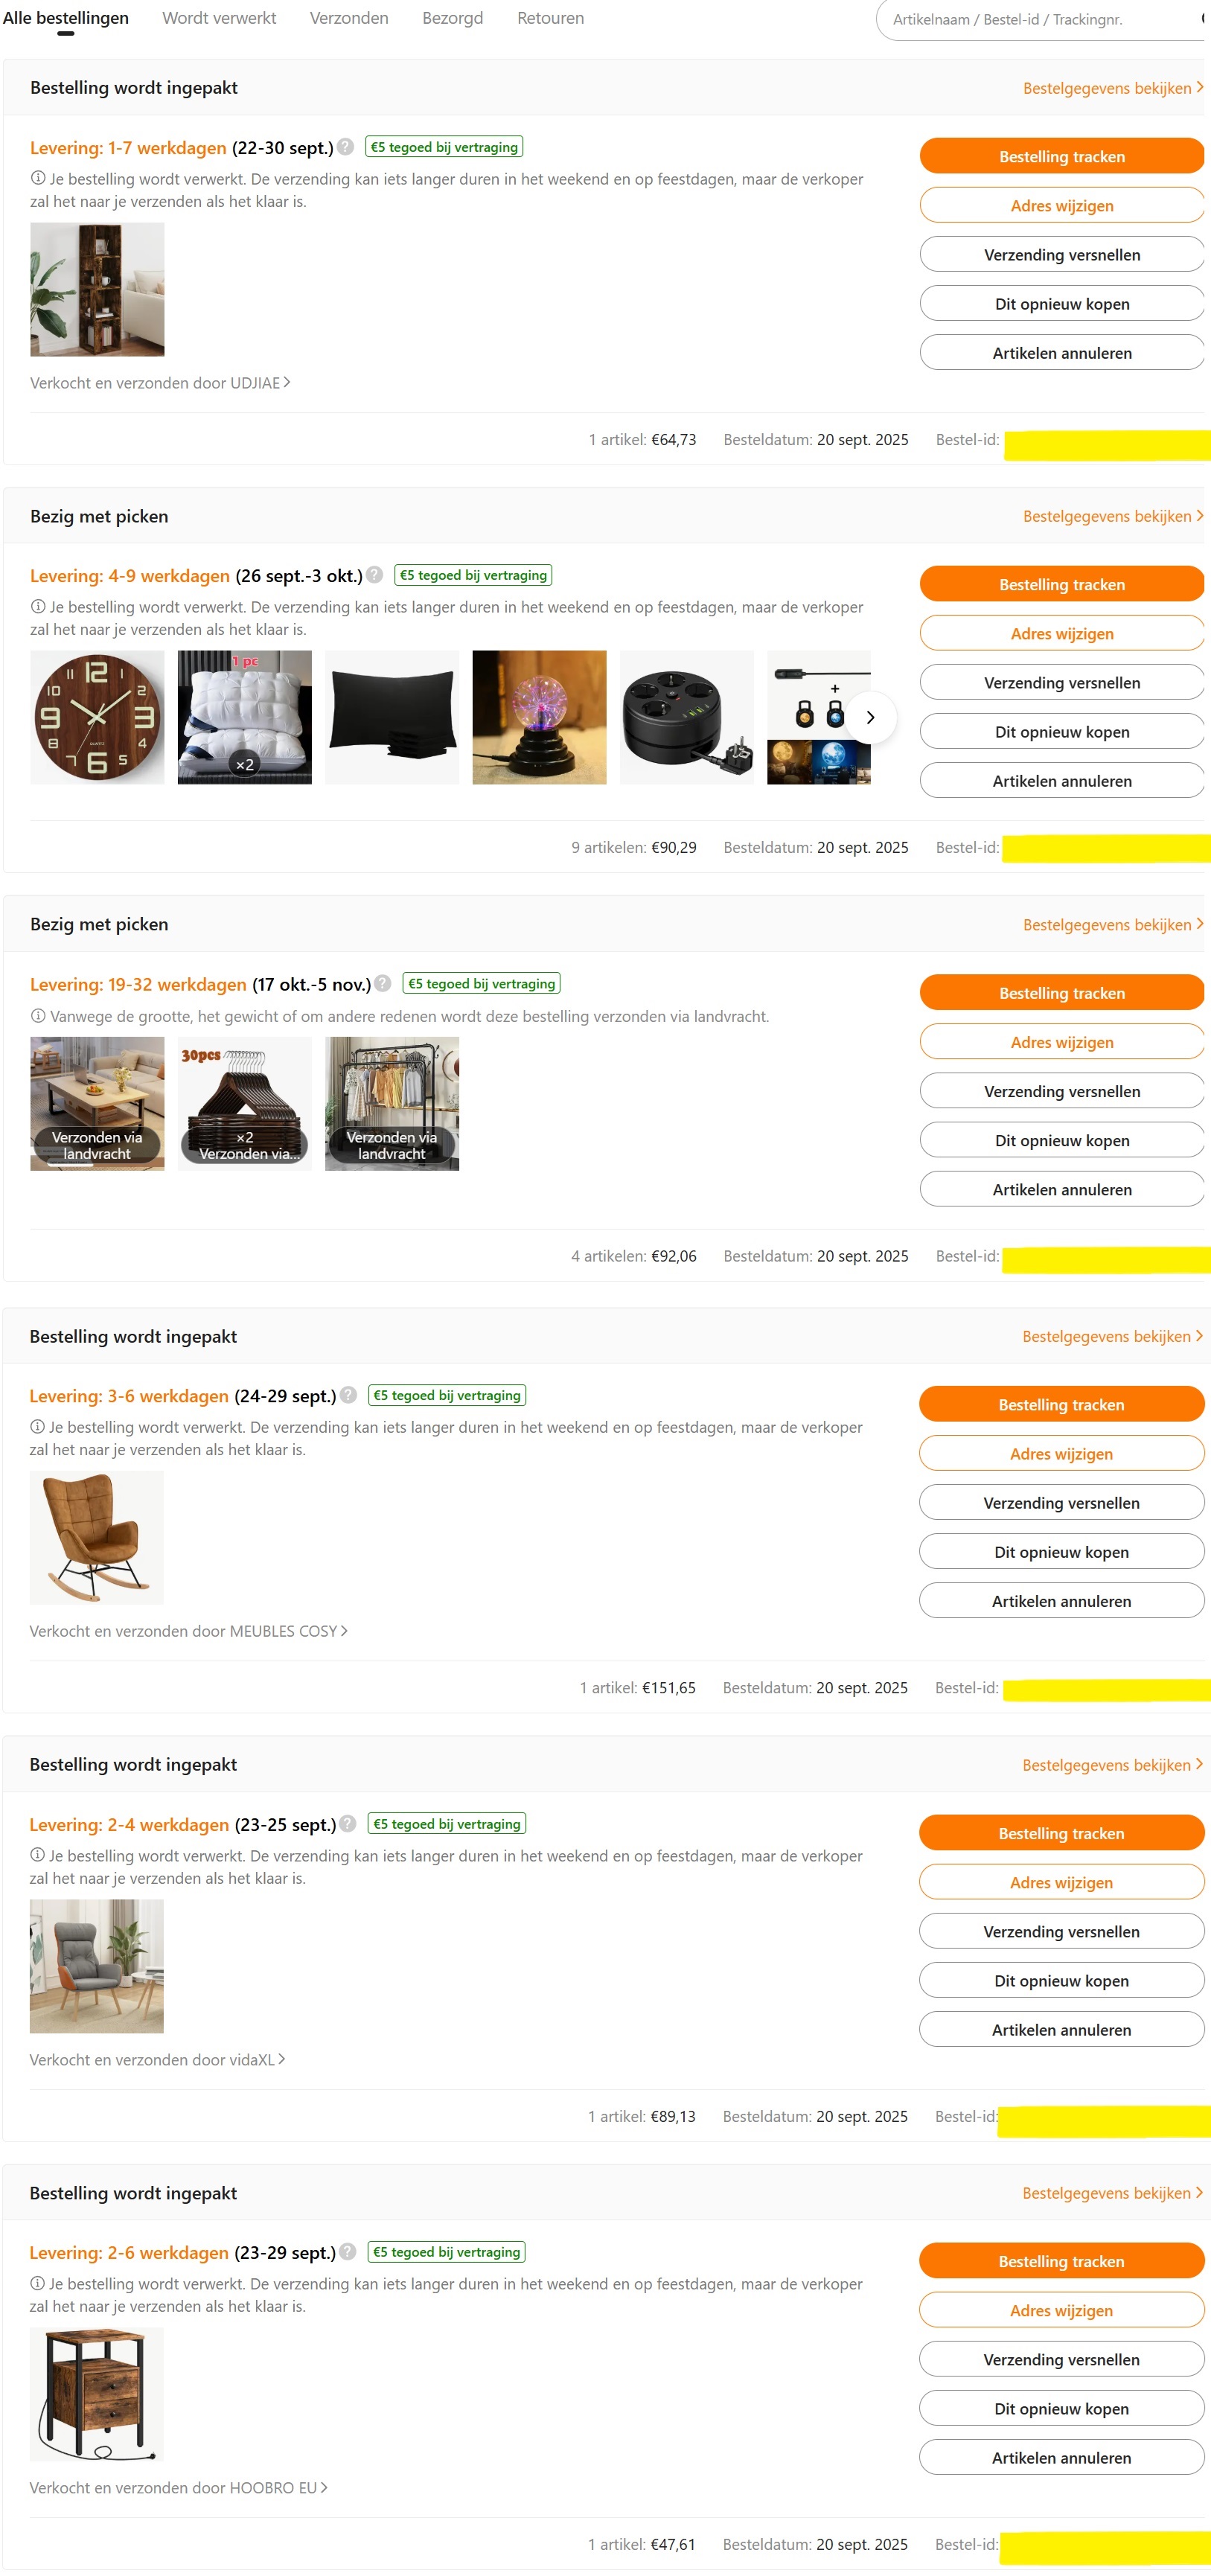Open seller MEUBLES COSY shop link

[x=189, y=1631]
